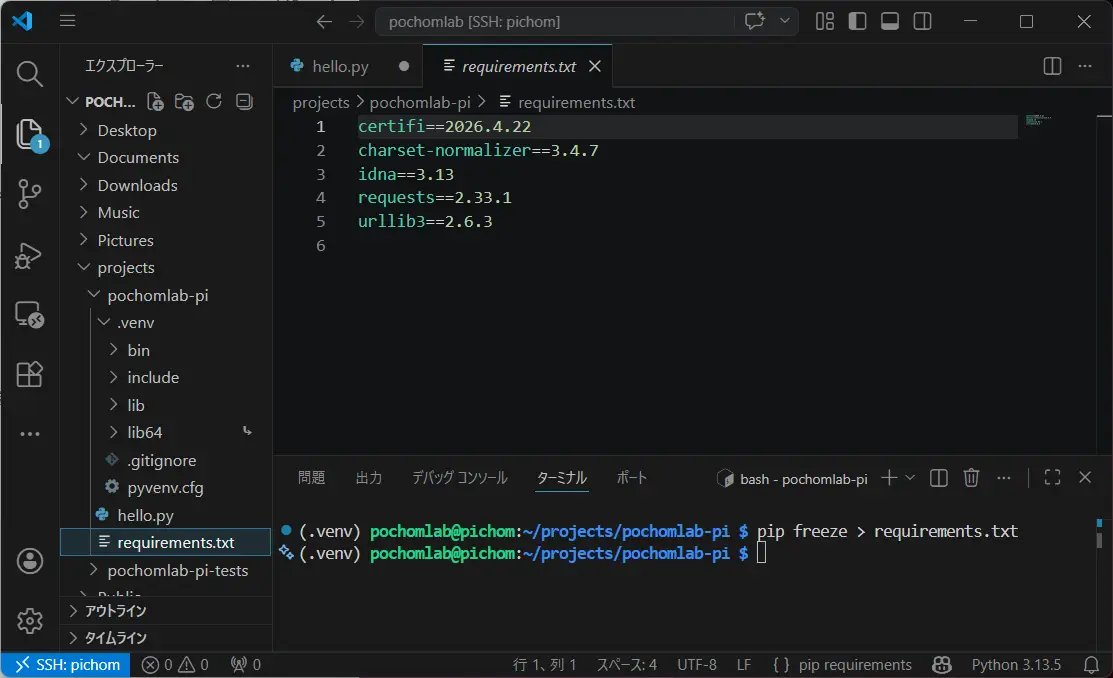Switch to 問題 panel tab

click(x=311, y=478)
